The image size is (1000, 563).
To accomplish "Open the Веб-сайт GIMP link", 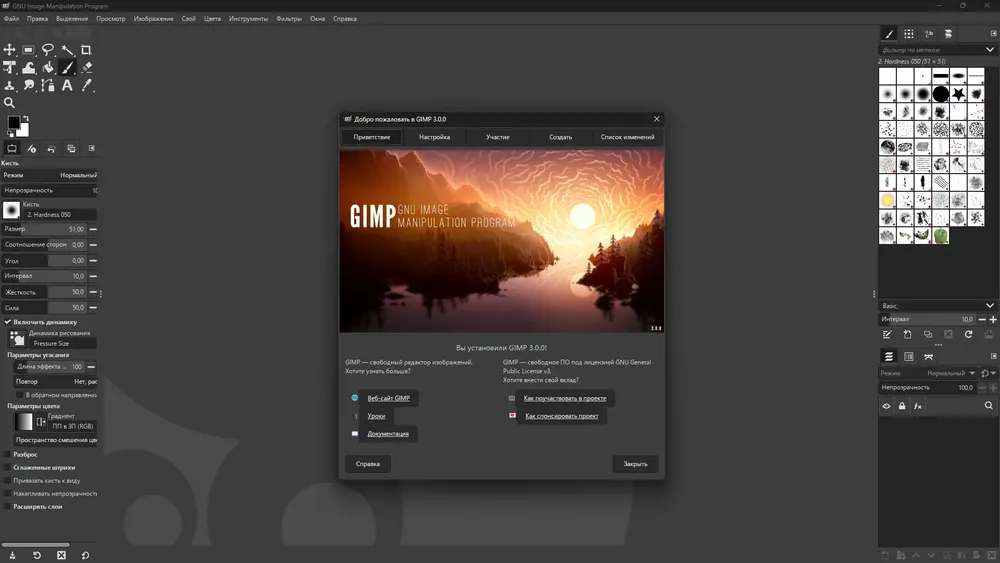I will pyautogui.click(x=388, y=398).
